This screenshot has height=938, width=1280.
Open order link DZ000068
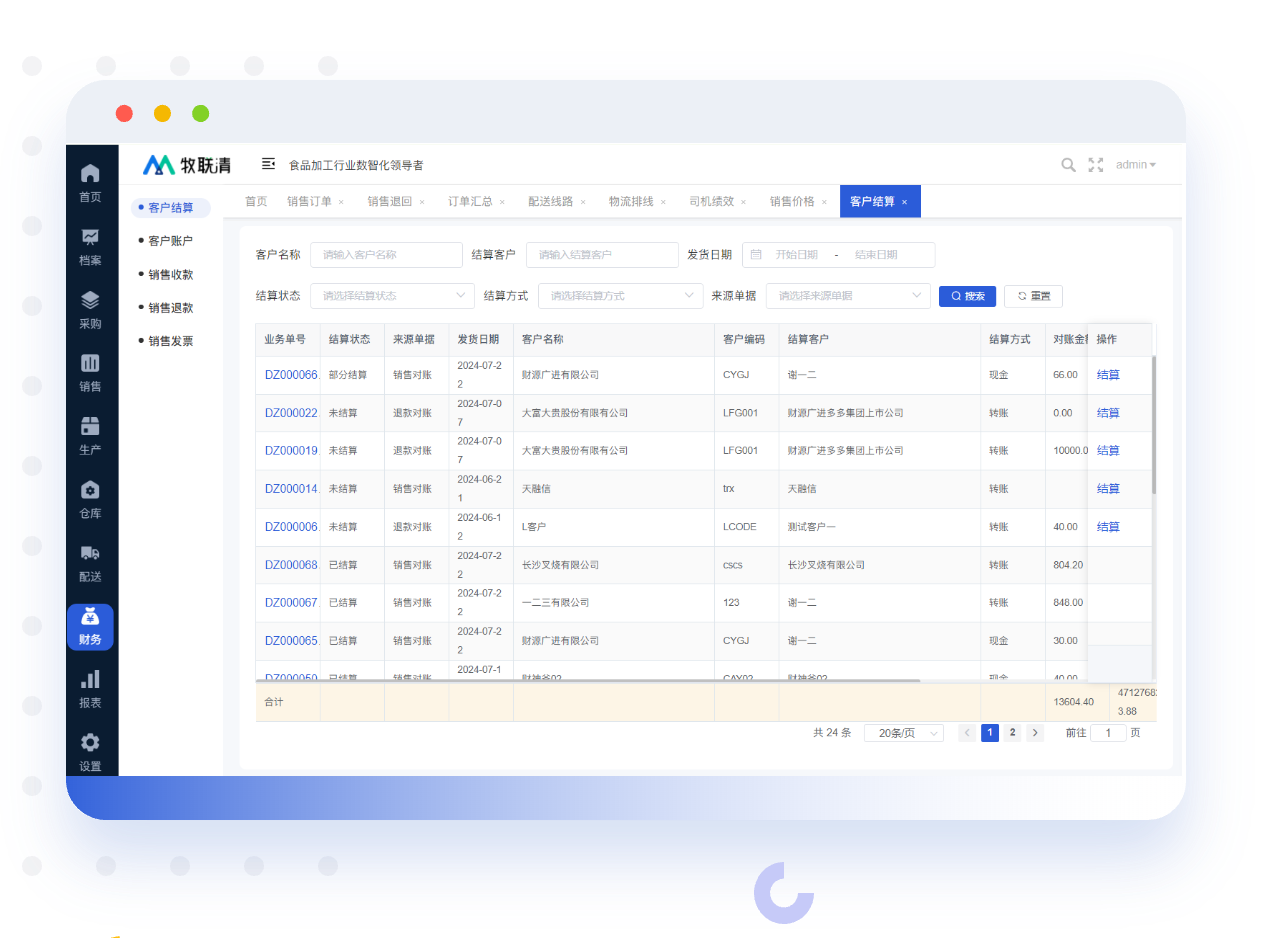291,565
